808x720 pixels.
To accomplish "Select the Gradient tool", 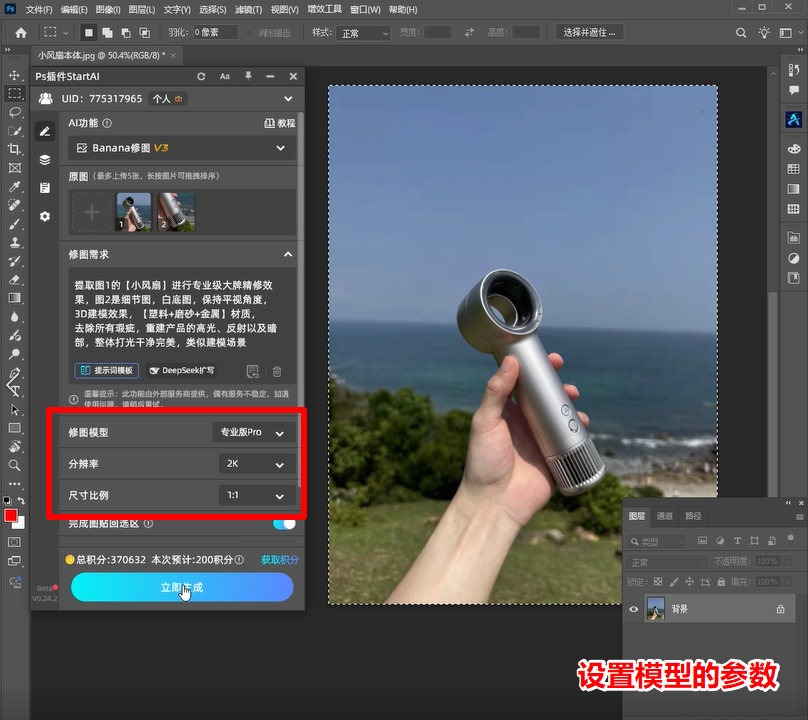I will click(x=14, y=298).
